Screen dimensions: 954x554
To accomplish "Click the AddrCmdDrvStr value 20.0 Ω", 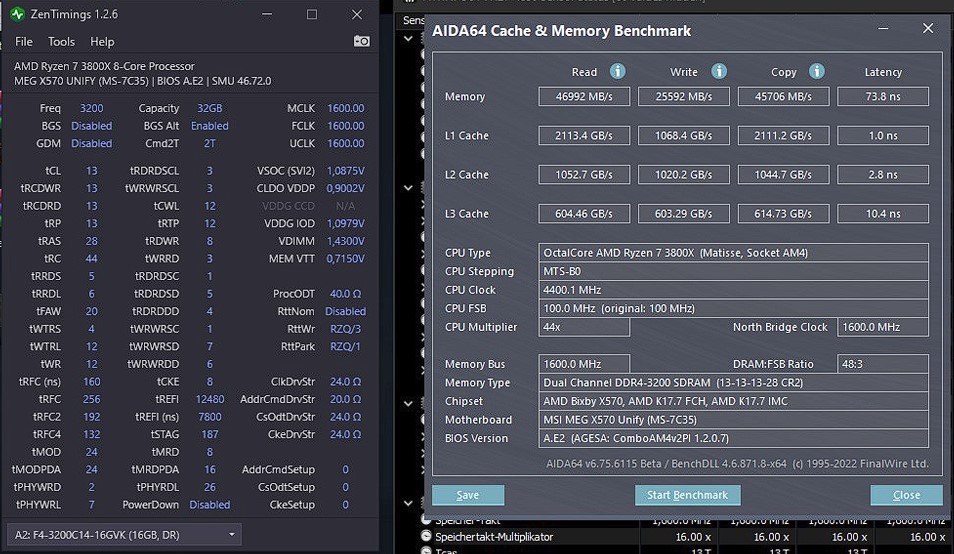I will click(346, 400).
